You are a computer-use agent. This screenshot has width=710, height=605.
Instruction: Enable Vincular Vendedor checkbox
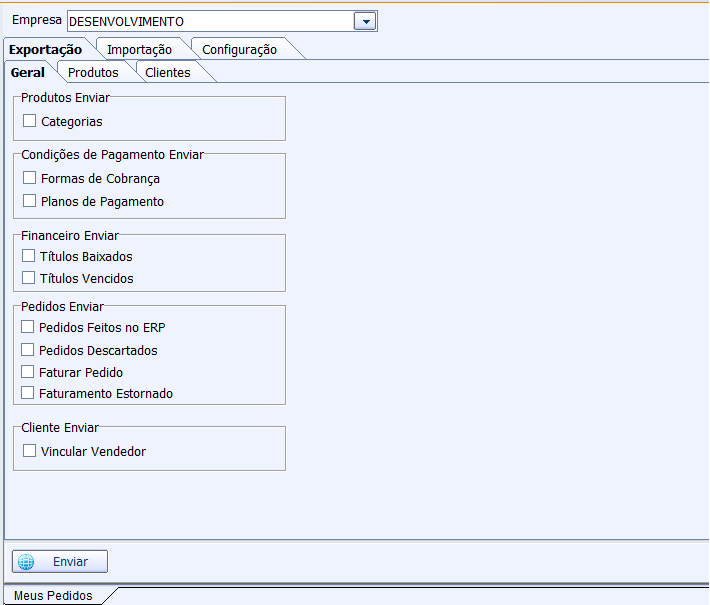pyautogui.click(x=30, y=451)
